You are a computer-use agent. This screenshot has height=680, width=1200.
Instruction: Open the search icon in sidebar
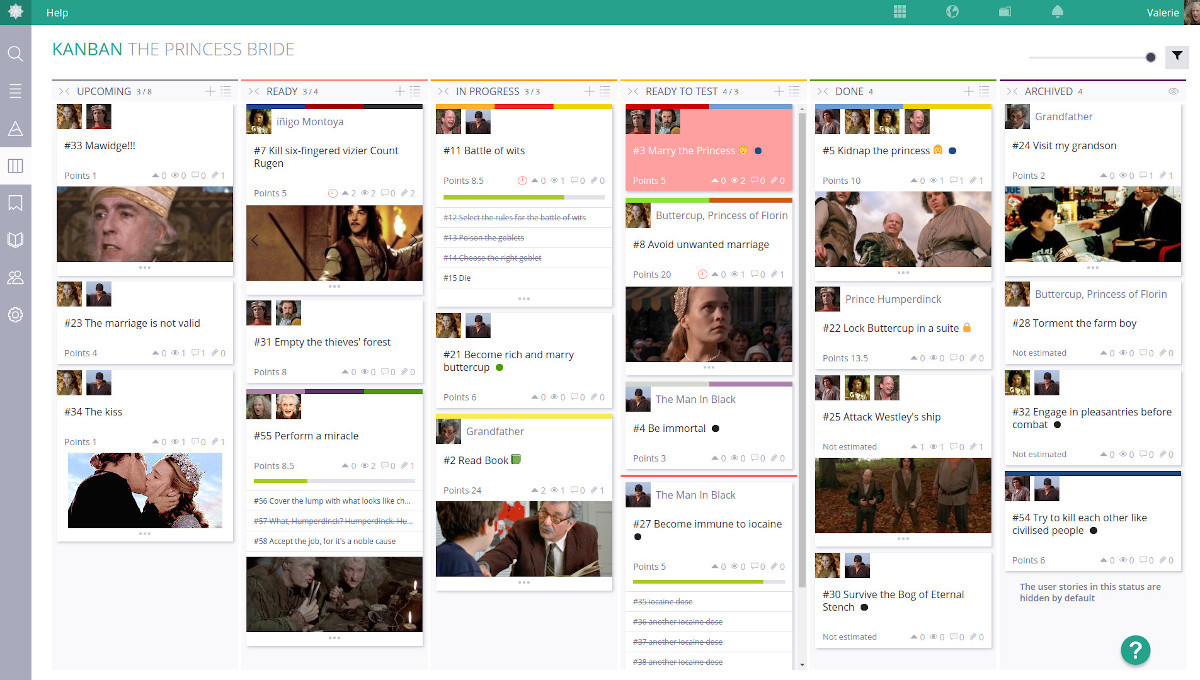coord(15,54)
